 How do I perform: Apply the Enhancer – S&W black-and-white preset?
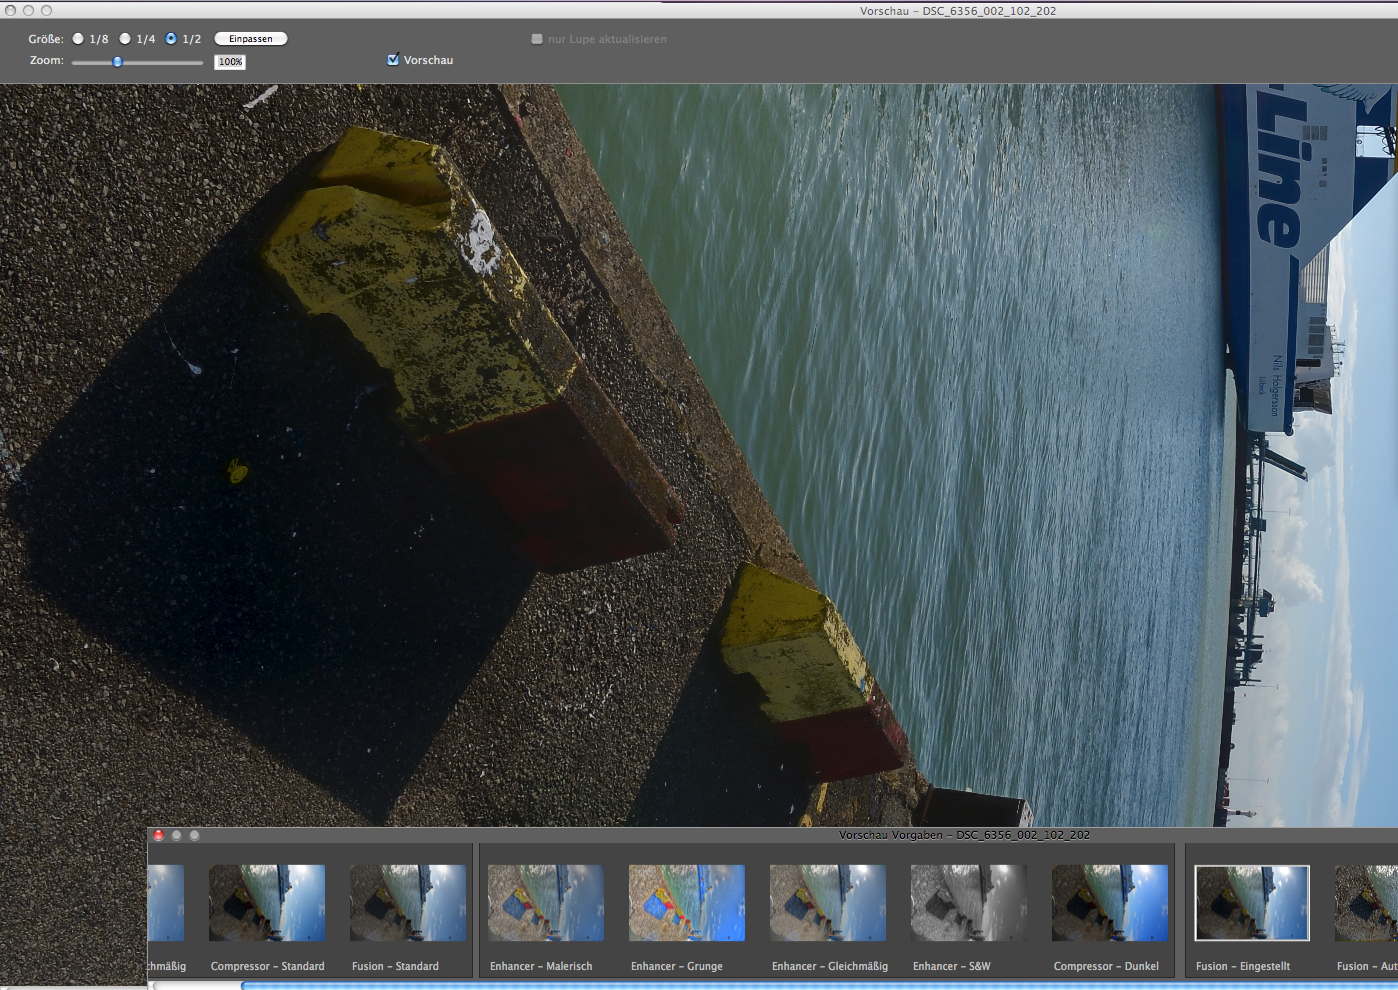click(x=969, y=903)
